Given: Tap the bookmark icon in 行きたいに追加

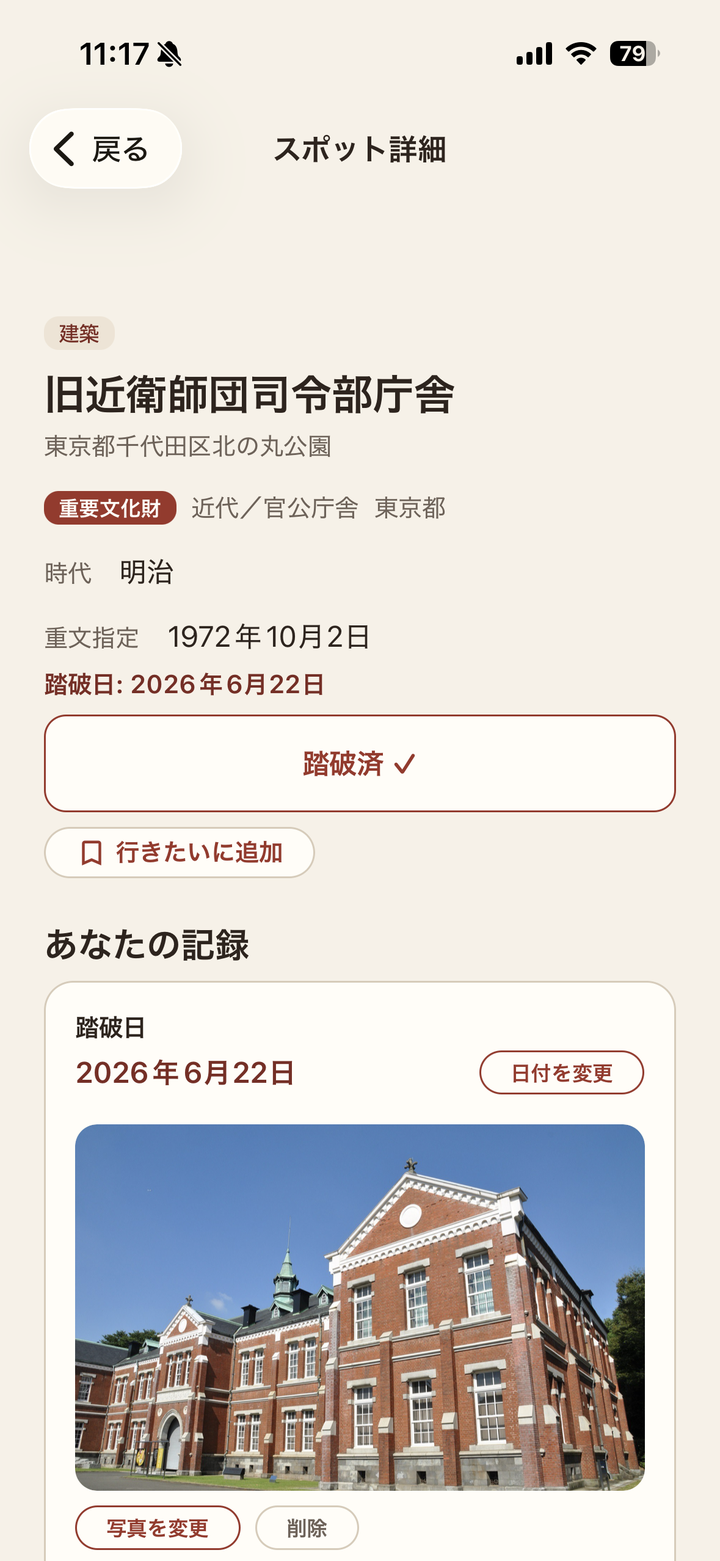Looking at the screenshot, I should pyautogui.click(x=91, y=853).
